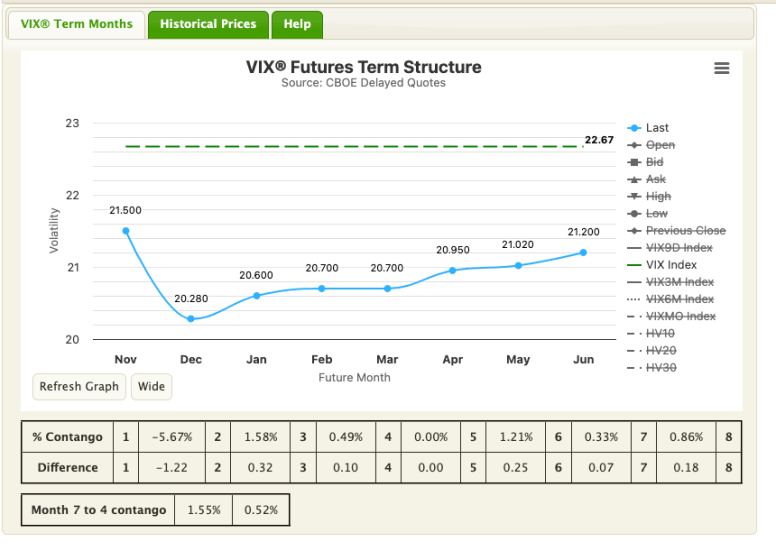Click the Jan data point at 20.600

click(256, 296)
